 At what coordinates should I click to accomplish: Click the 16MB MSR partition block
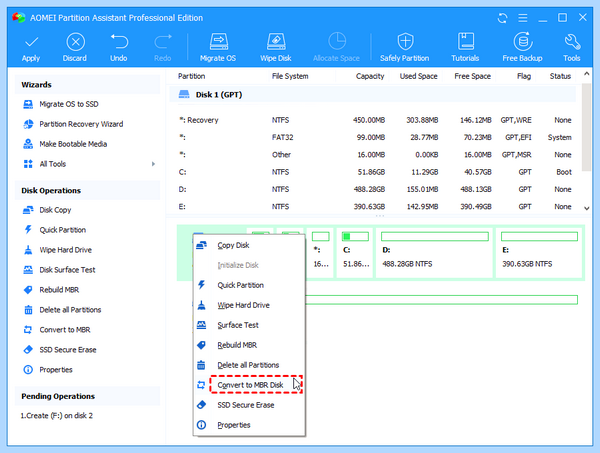tap(321, 253)
